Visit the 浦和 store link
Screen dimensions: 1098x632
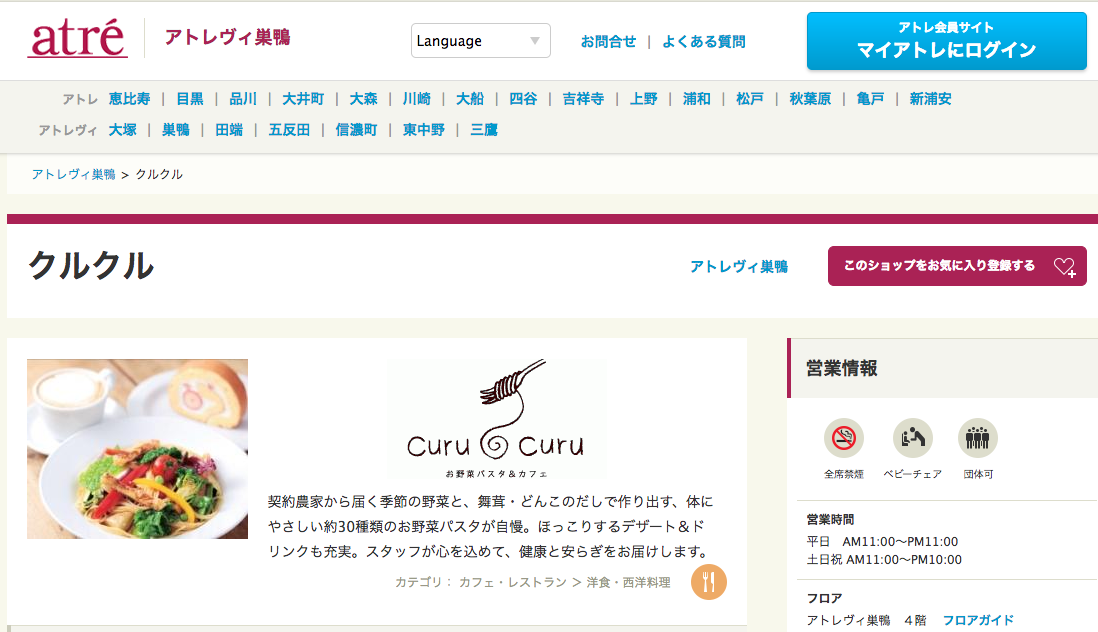click(697, 99)
